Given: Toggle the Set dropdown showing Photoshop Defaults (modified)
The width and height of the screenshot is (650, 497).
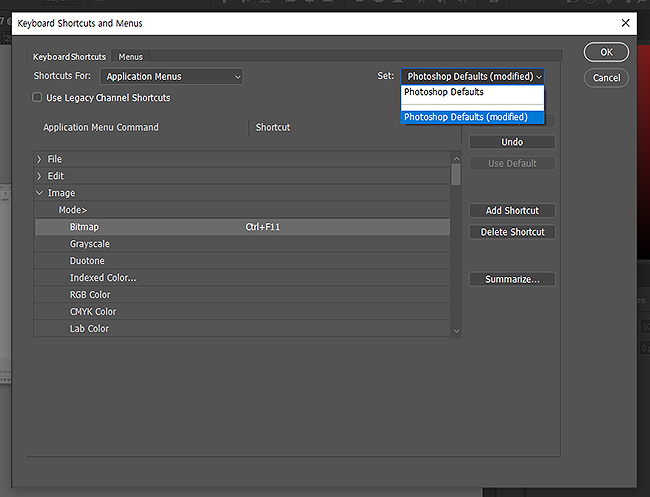Looking at the screenshot, I should coord(473,77).
